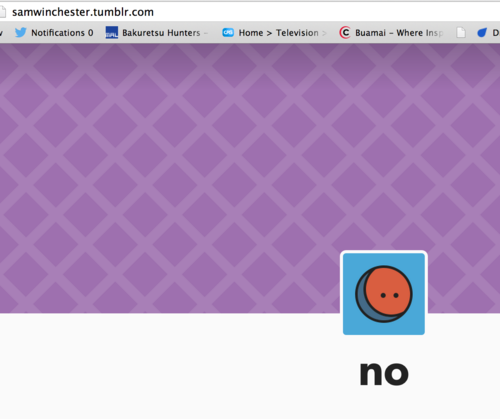The height and width of the screenshot is (419, 500).
Task: Click the red Buamai C favicon
Action: point(345,33)
